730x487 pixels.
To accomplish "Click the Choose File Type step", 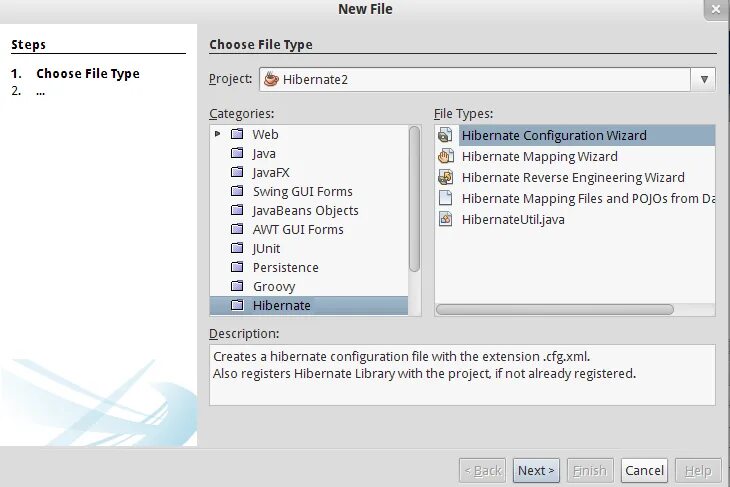I will click(x=88, y=74).
